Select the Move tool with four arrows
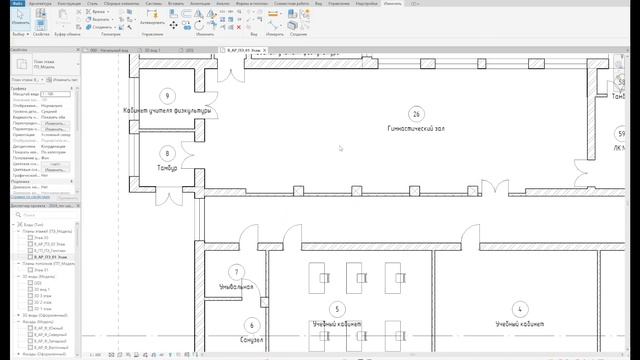The height and width of the screenshot is (360, 640). pyautogui.click(x=173, y=25)
